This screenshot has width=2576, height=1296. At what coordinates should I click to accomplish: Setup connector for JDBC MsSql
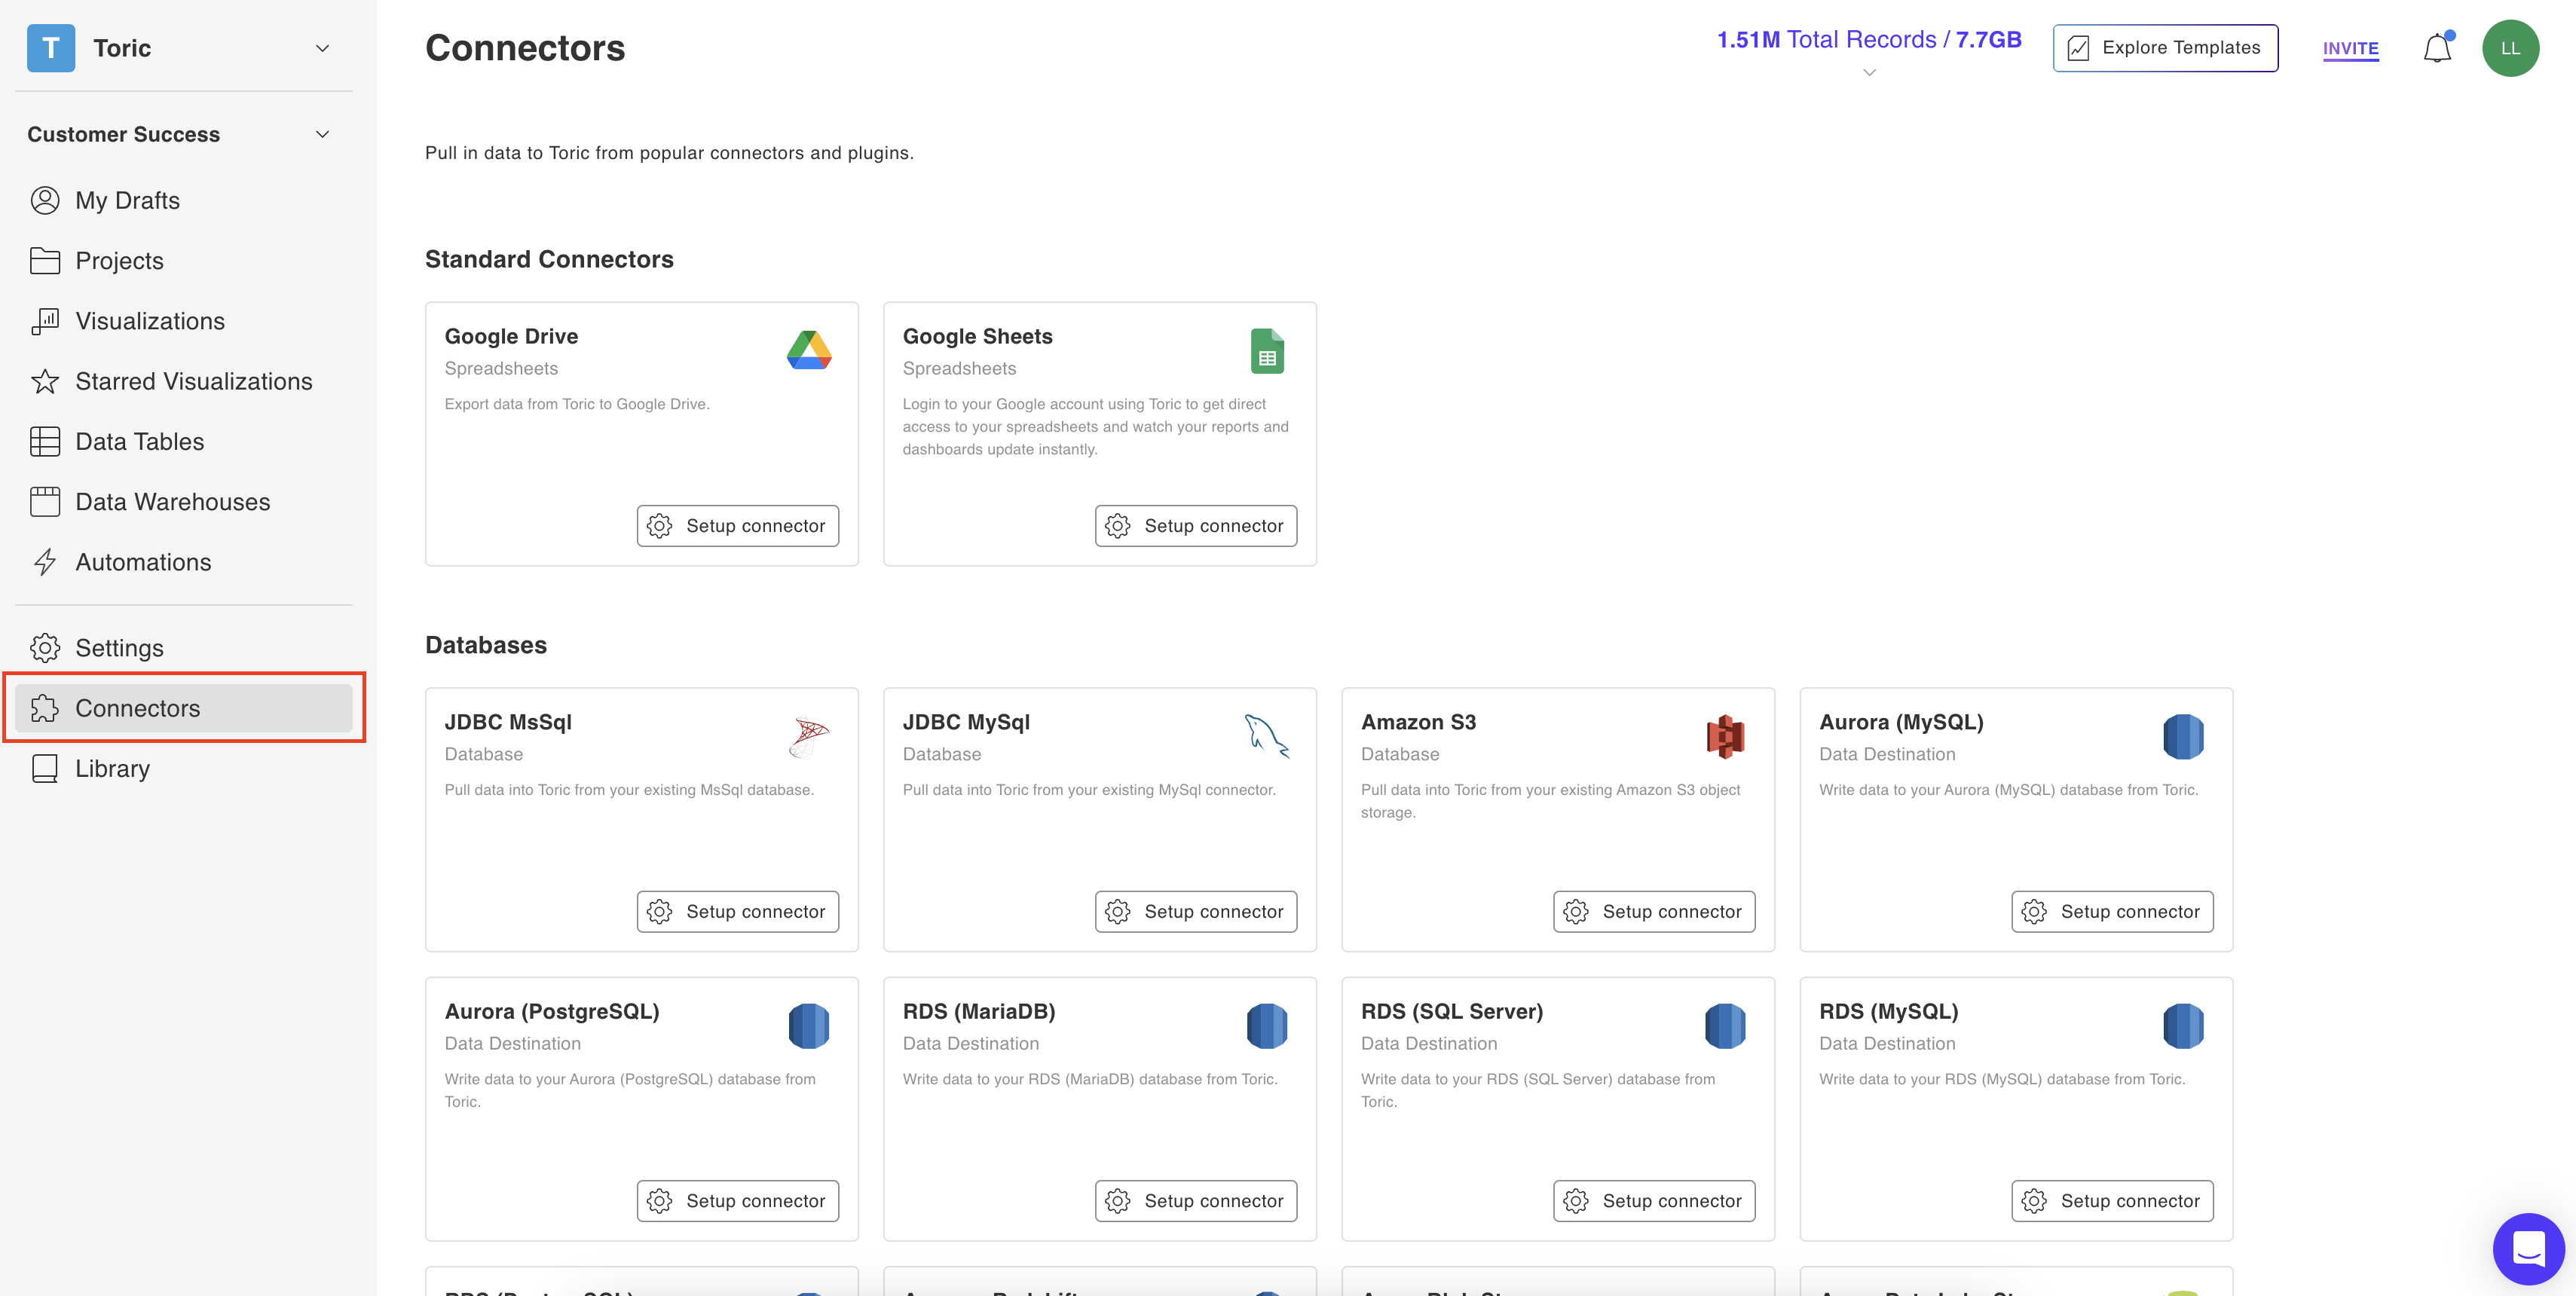tap(738, 911)
